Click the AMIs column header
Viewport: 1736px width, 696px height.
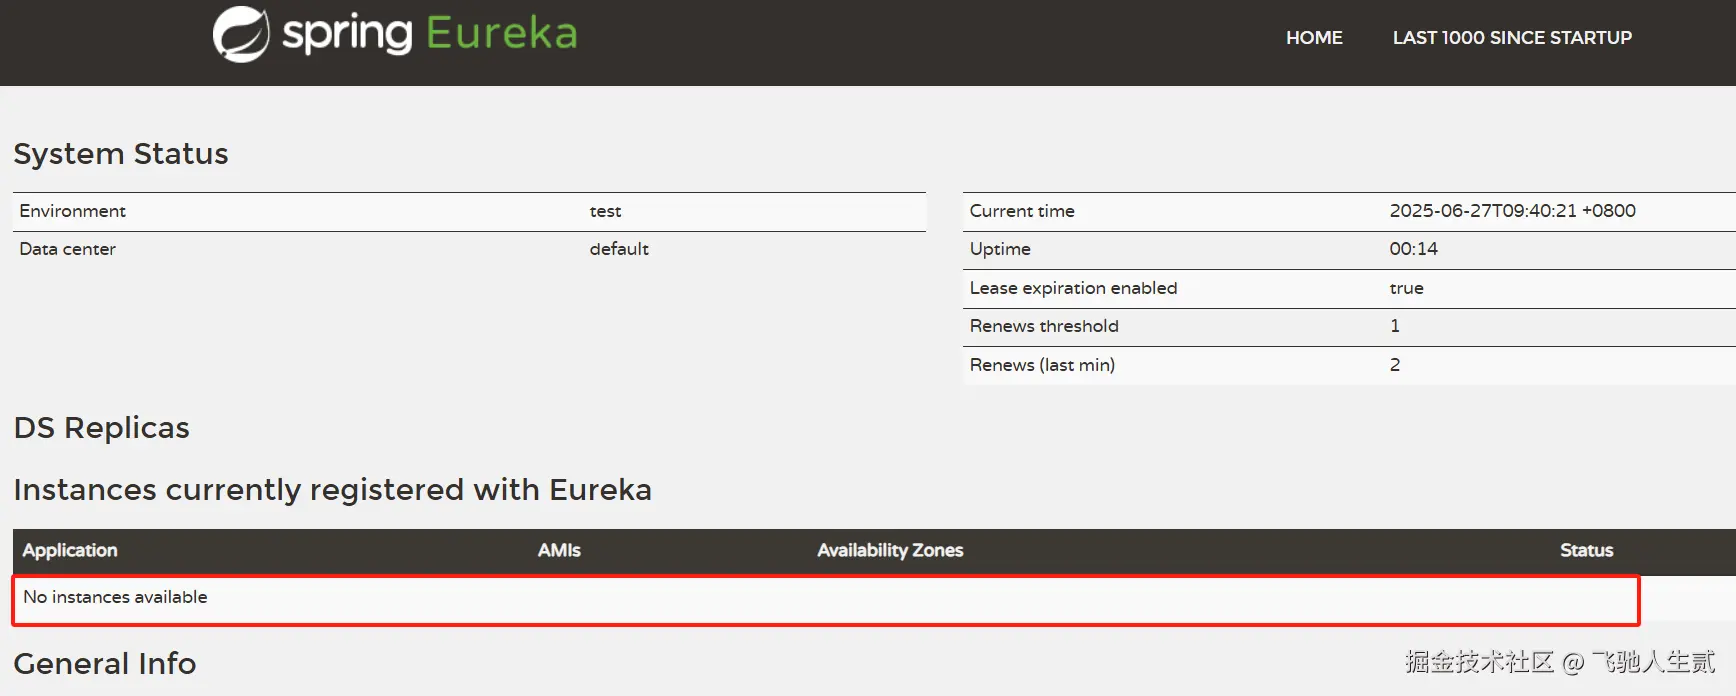559,550
